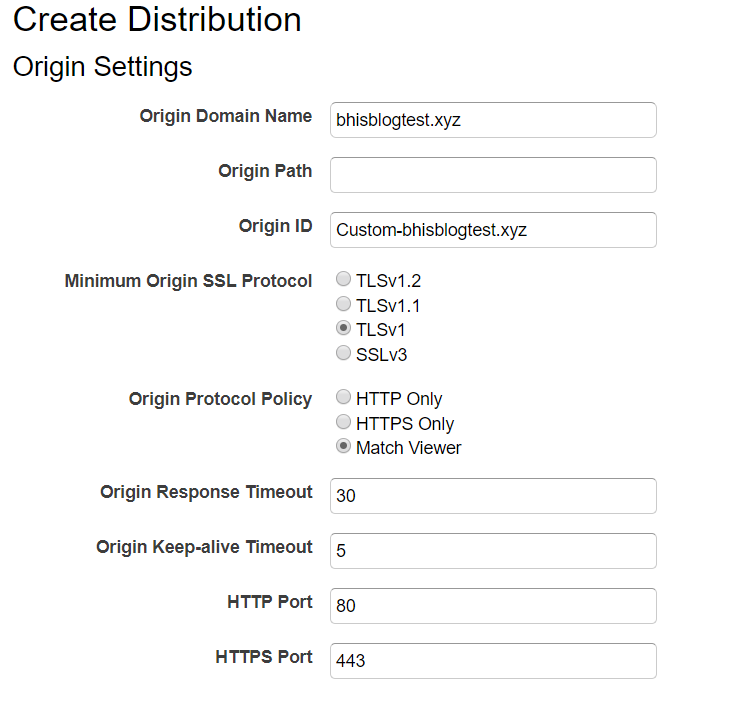Screen dimensions: 731x703
Task: Click the Create Distribution heading
Action: (157, 20)
